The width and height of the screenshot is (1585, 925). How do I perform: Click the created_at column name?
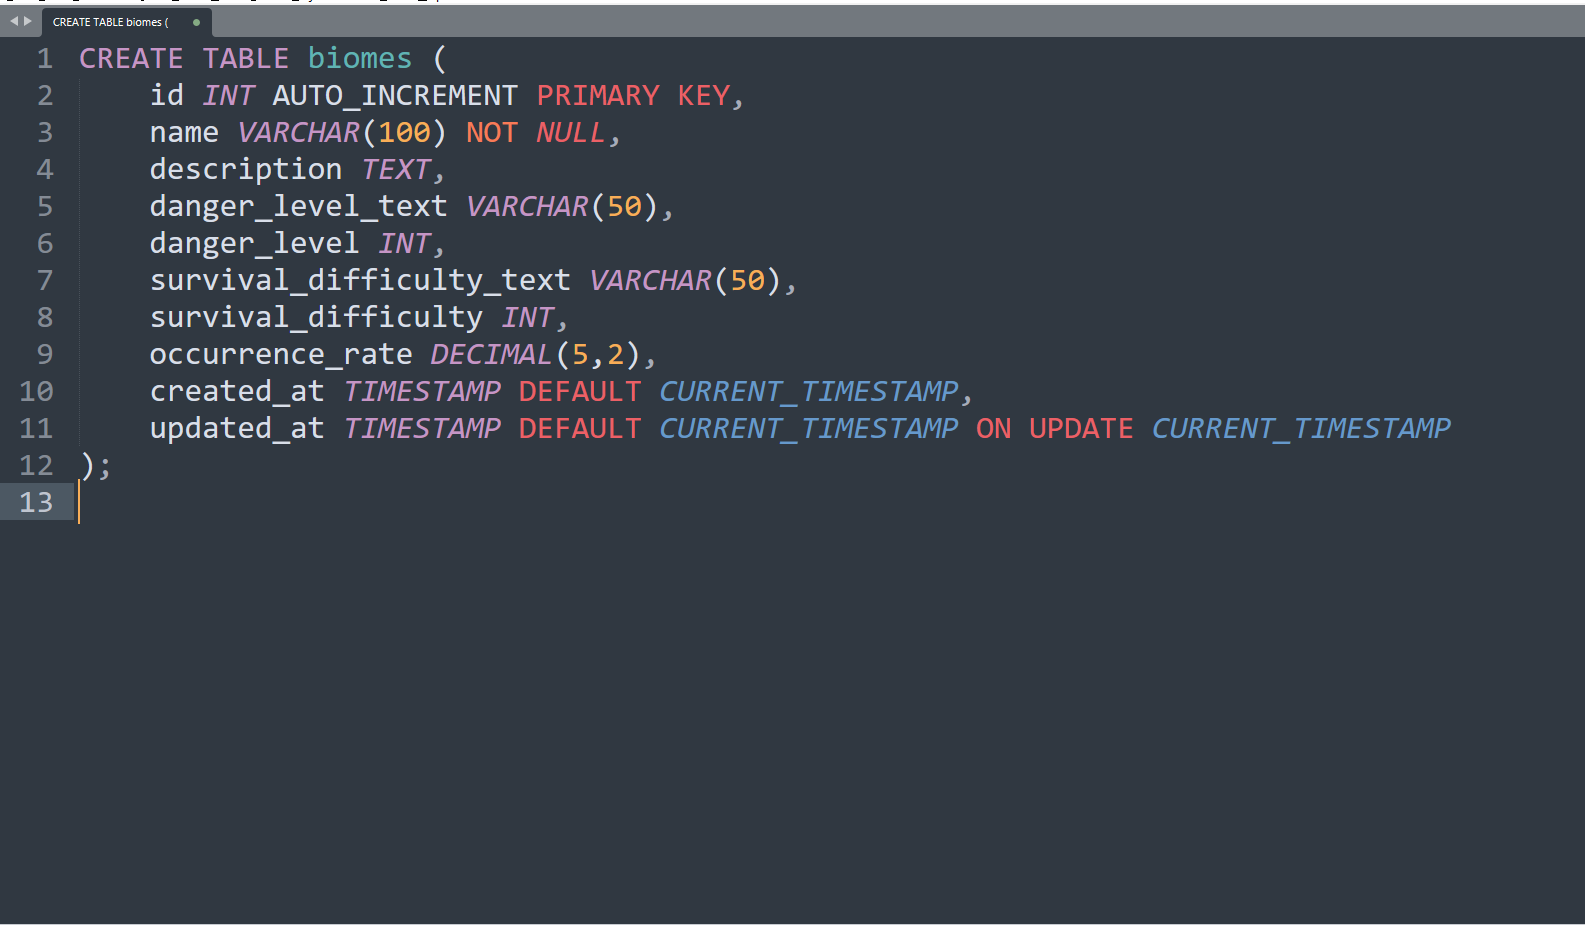pyautogui.click(x=237, y=392)
